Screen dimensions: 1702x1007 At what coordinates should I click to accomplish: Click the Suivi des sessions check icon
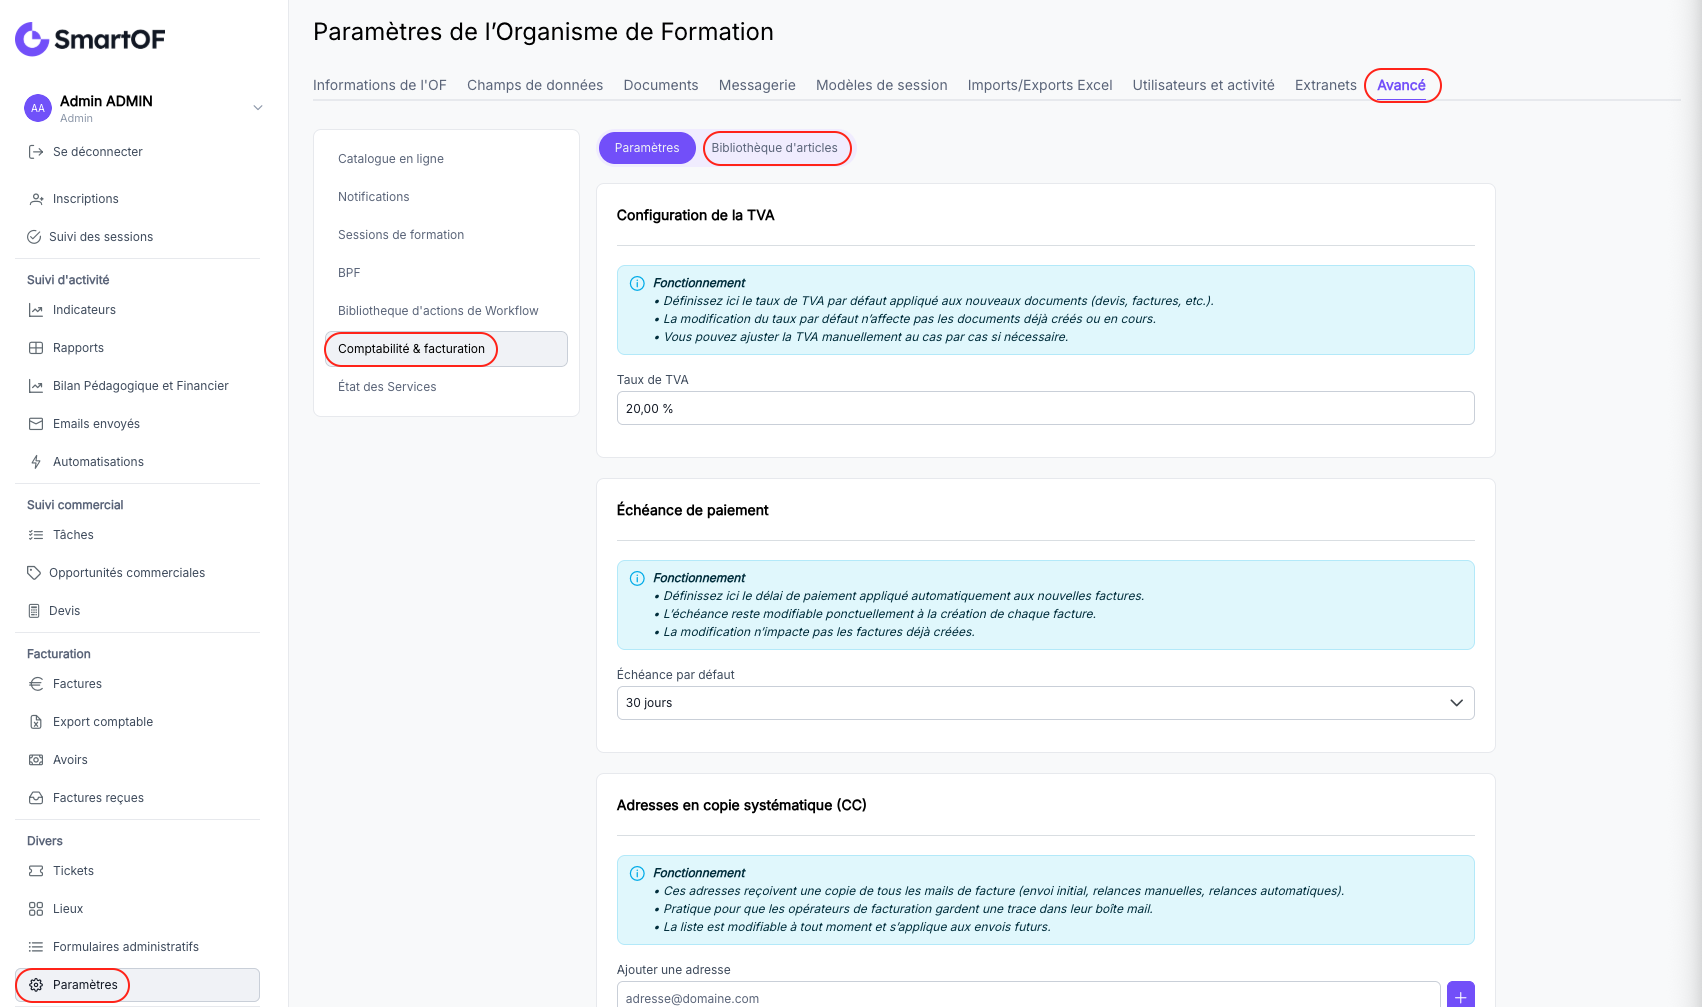[34, 237]
